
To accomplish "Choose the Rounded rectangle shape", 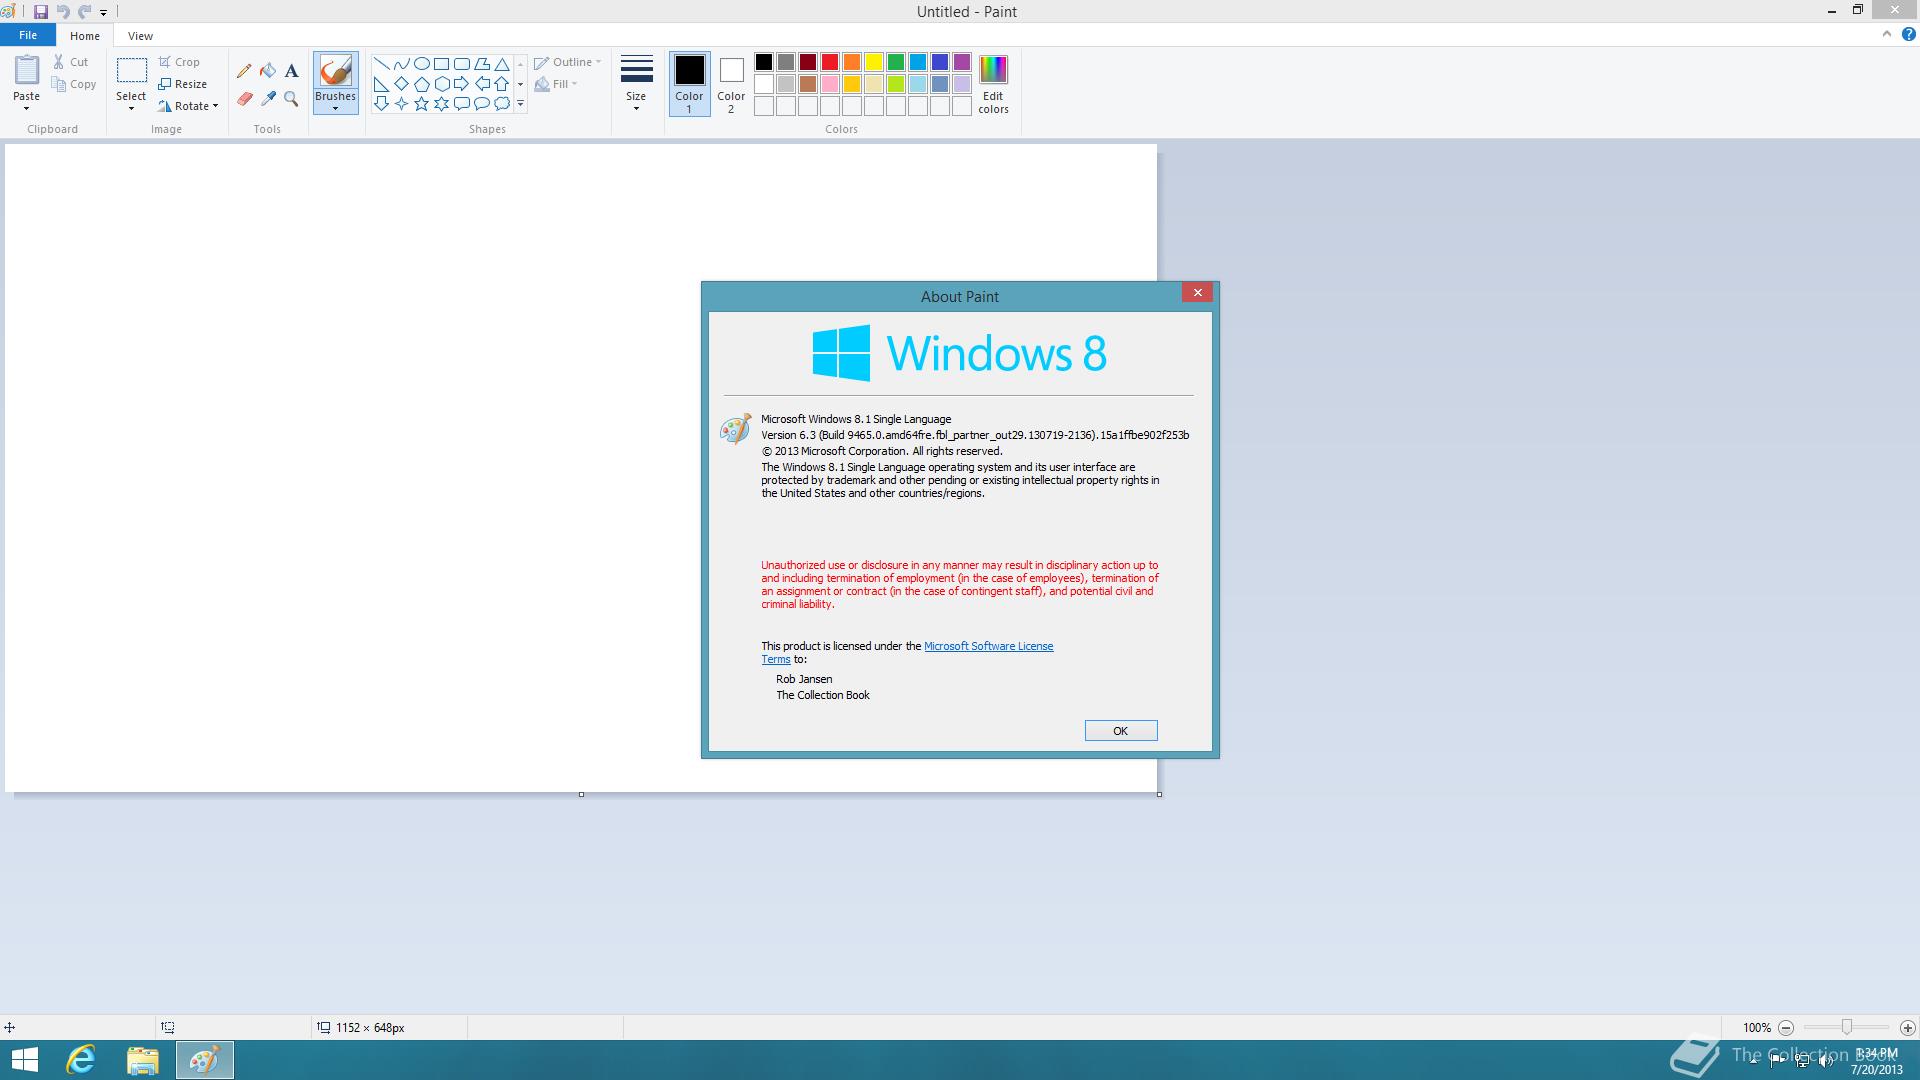I will [x=461, y=64].
